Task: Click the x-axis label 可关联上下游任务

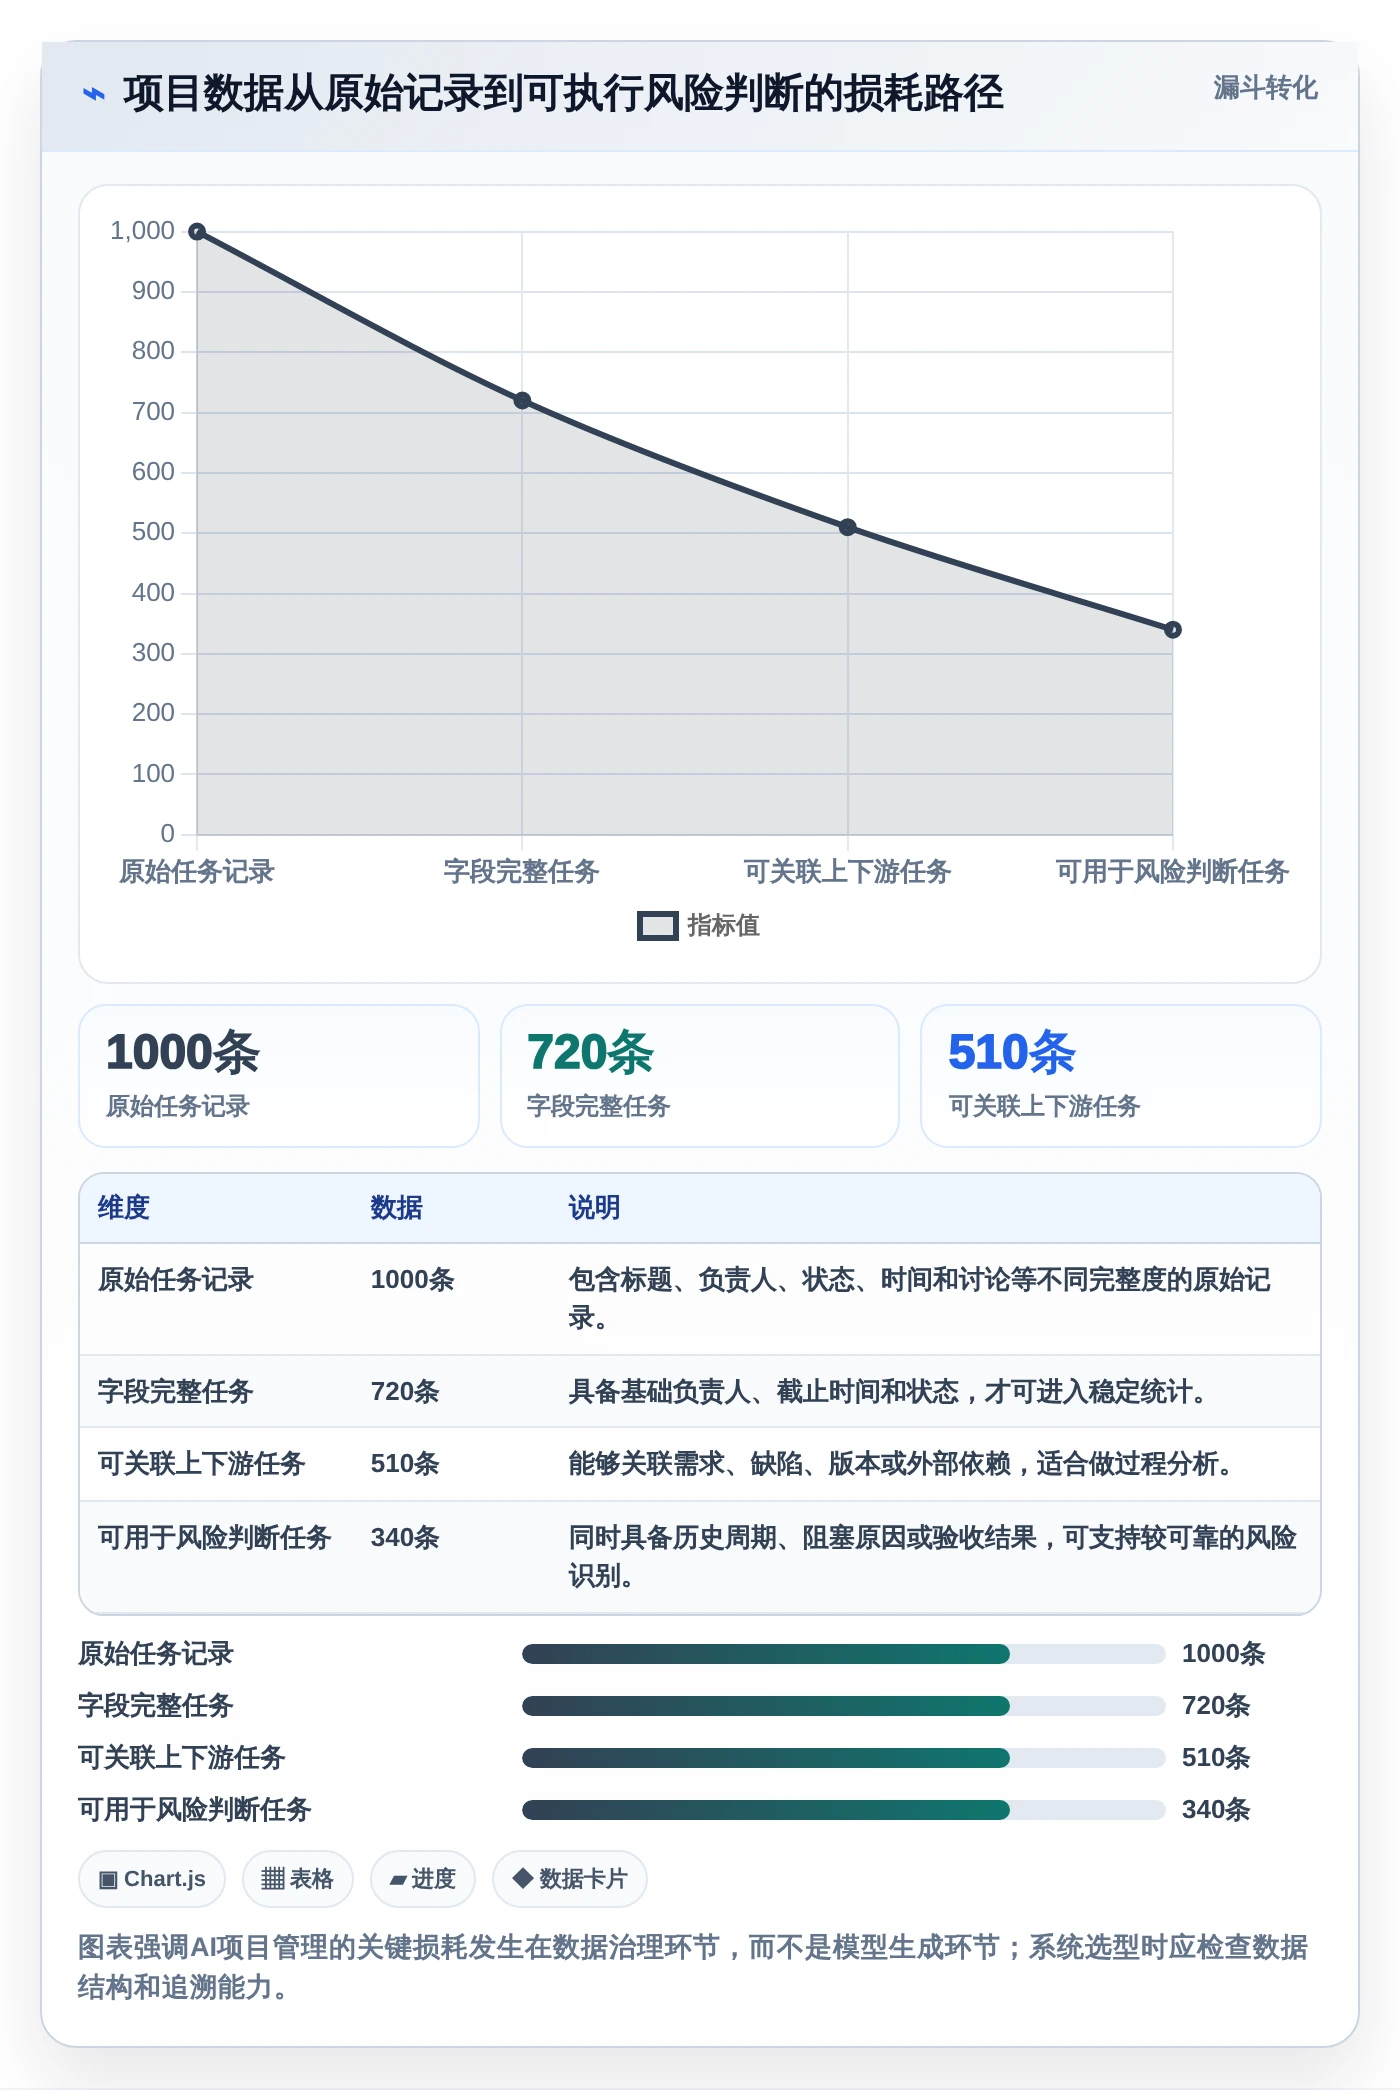Action: [x=848, y=872]
